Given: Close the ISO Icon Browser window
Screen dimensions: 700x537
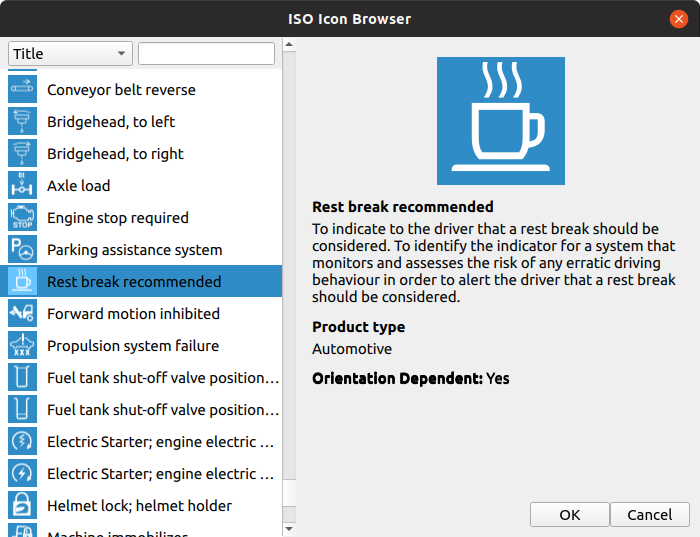Looking at the screenshot, I should coord(679,19).
